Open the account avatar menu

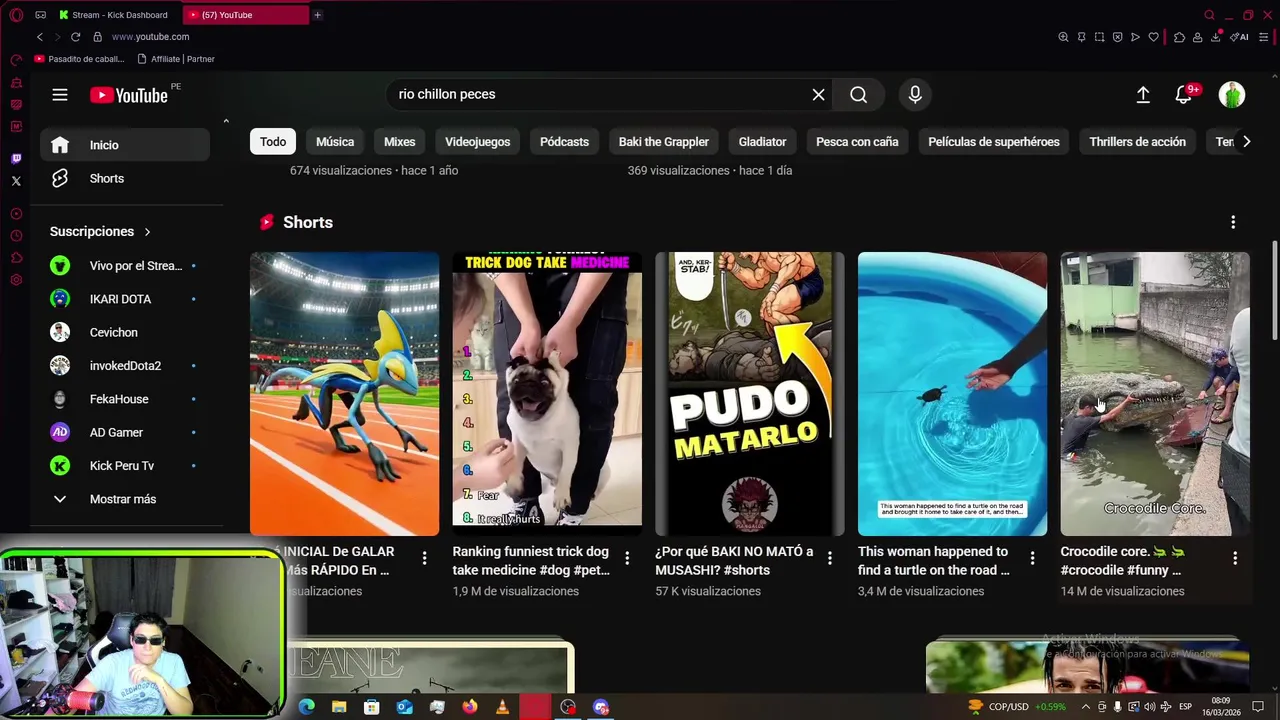click(1232, 95)
